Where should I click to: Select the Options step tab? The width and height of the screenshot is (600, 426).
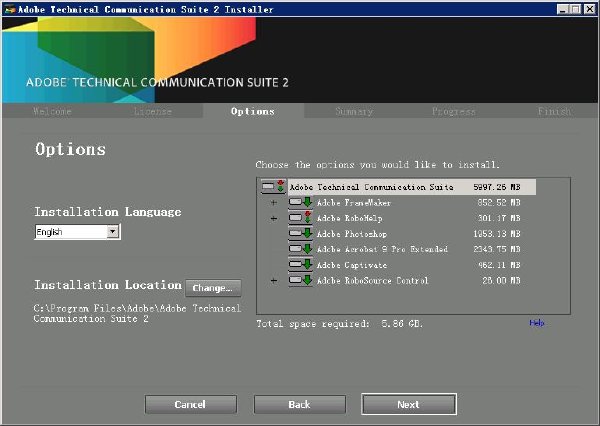point(253,111)
